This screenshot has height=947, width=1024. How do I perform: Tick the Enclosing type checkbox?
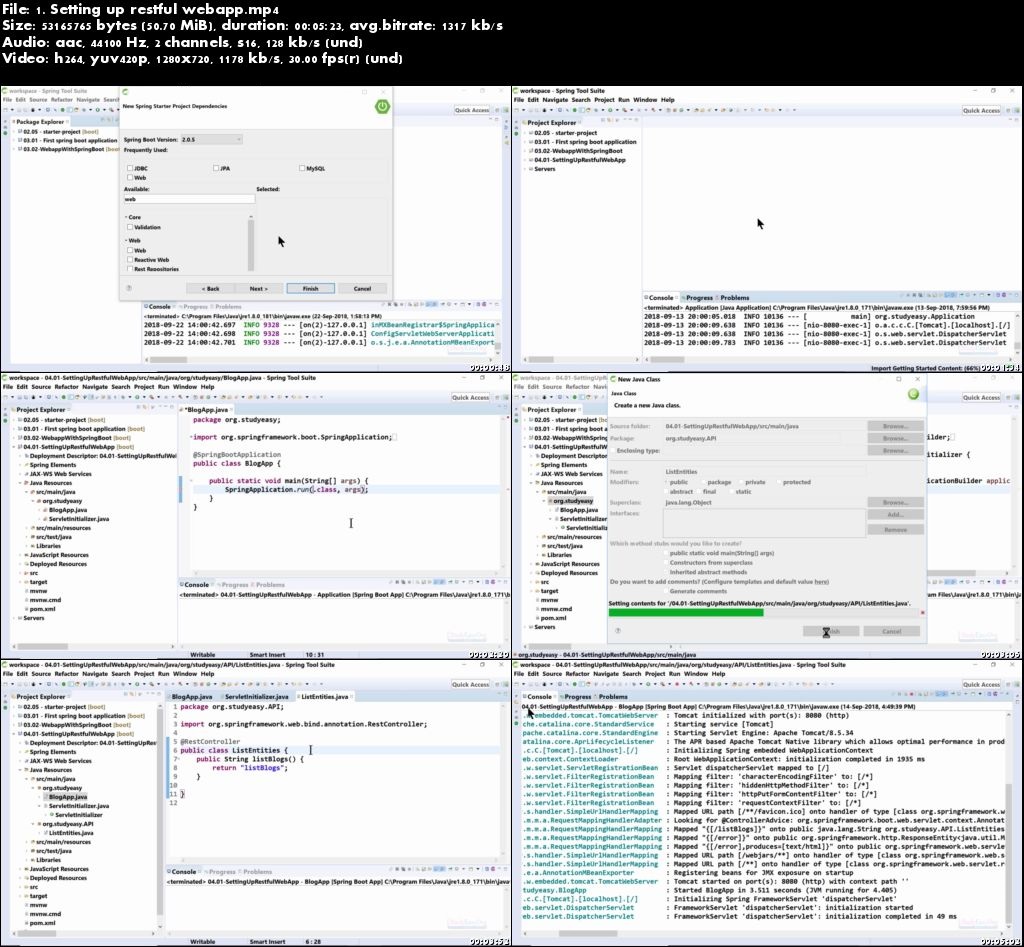613,451
